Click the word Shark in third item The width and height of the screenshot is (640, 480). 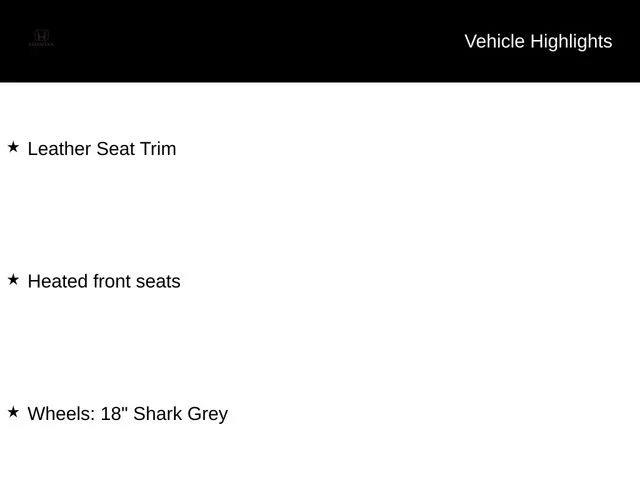[158, 414]
